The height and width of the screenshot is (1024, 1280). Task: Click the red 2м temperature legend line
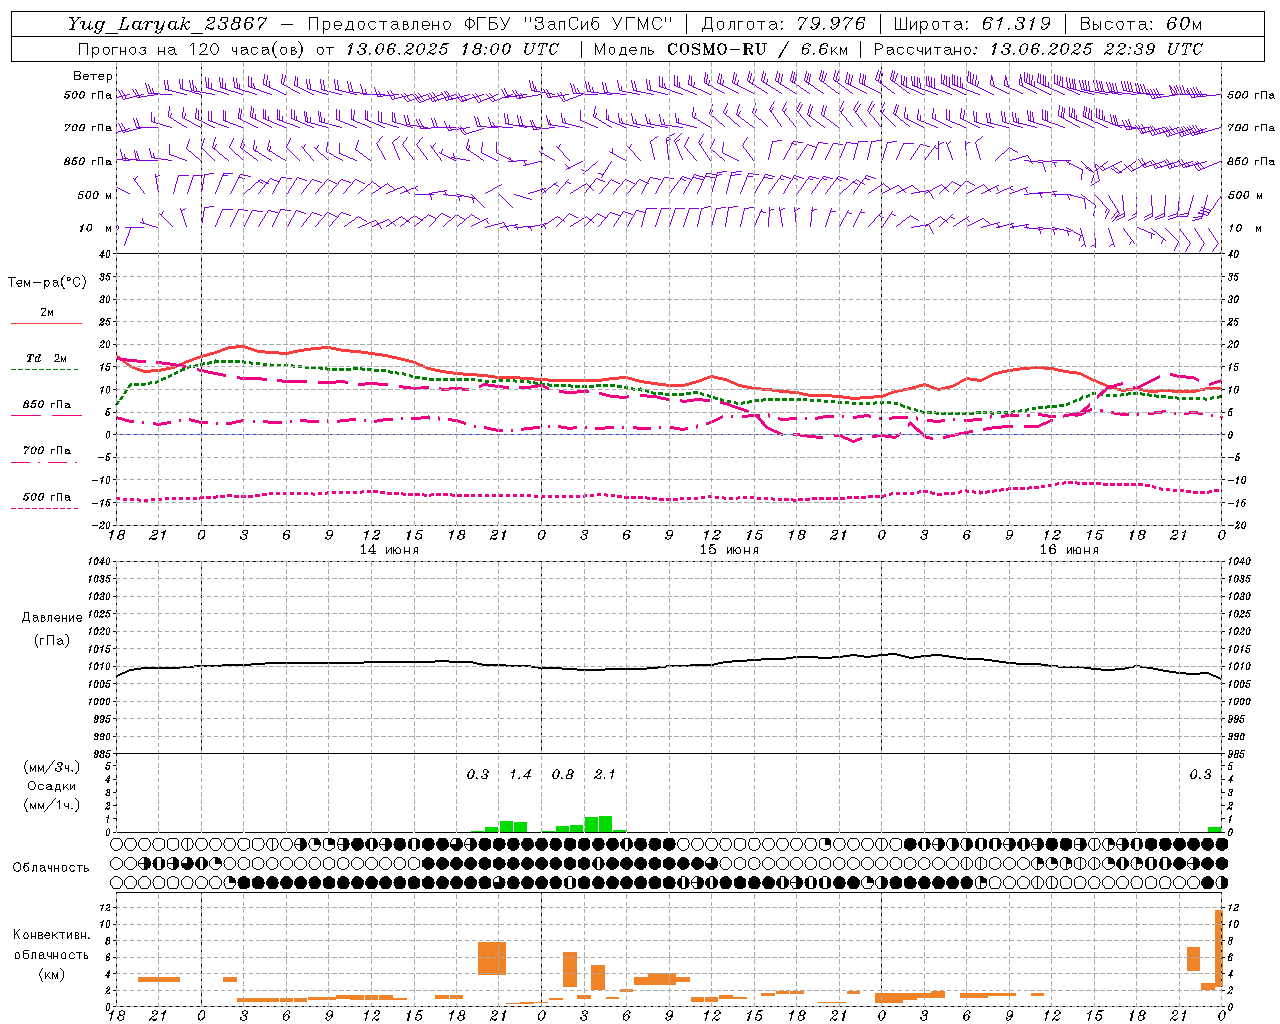46,324
